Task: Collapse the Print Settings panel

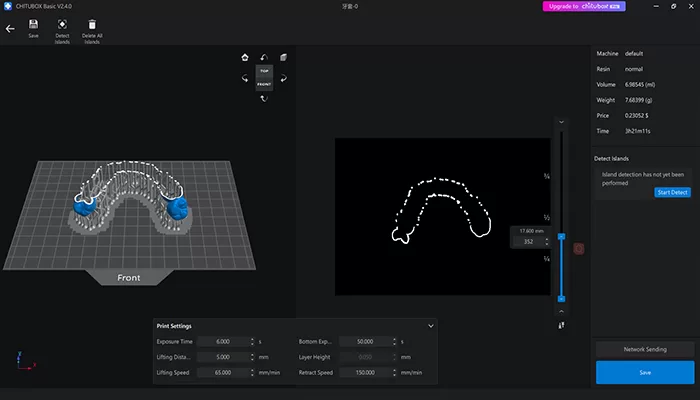Action: pyautogui.click(x=431, y=326)
